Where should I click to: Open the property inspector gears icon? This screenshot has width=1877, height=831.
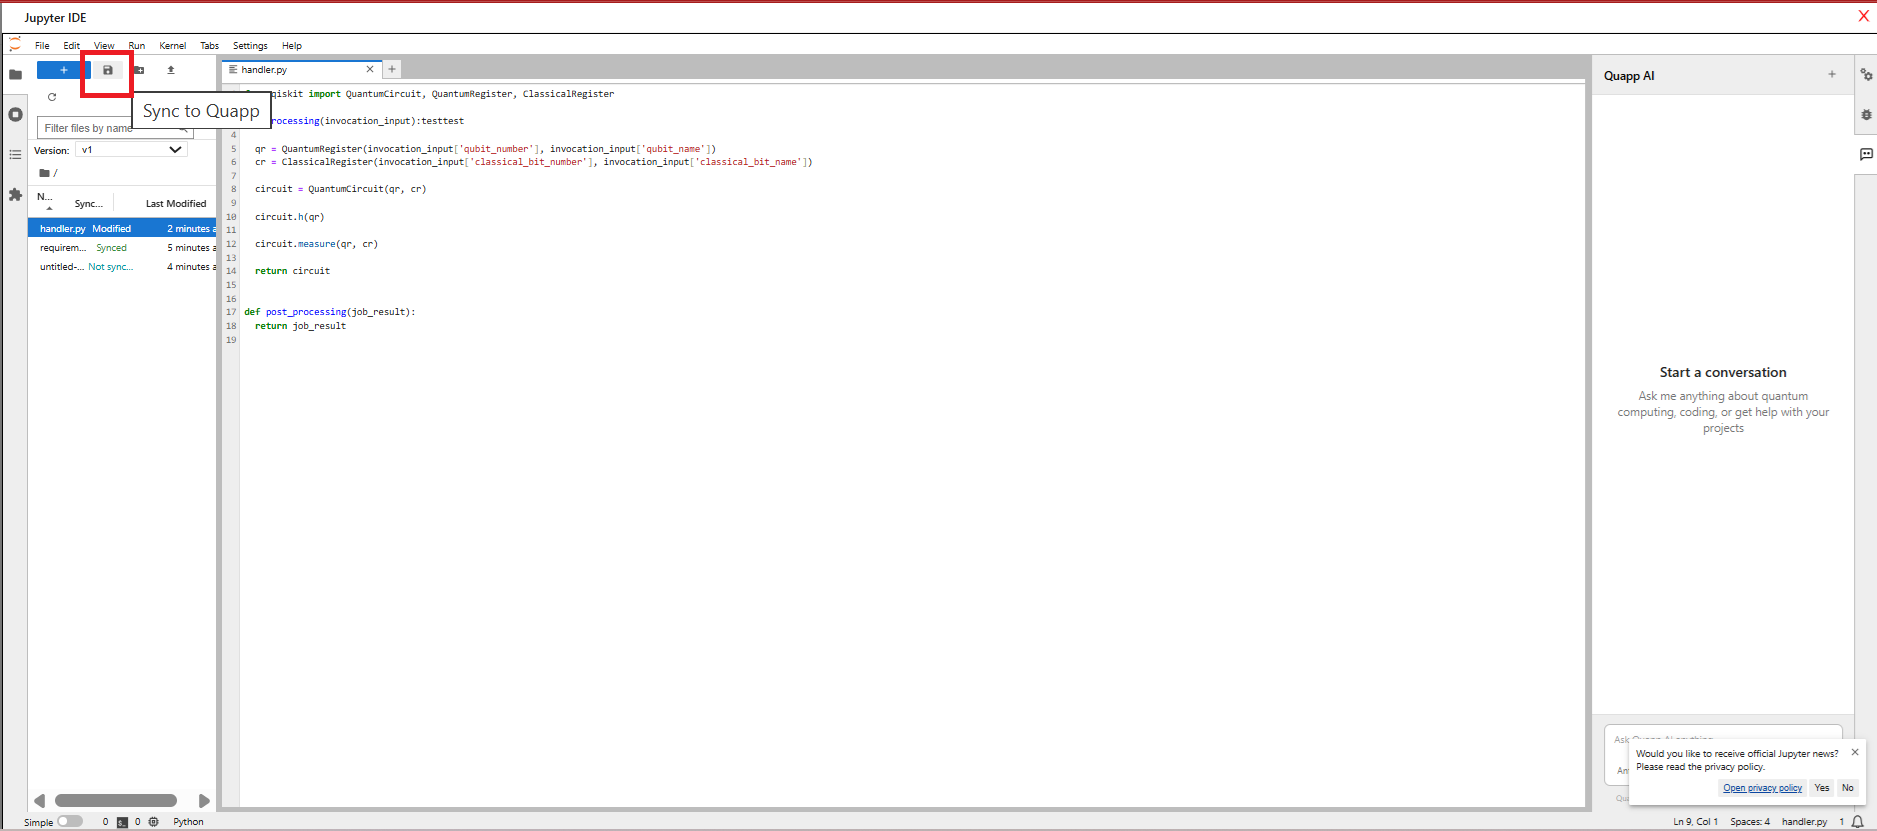point(1866,75)
